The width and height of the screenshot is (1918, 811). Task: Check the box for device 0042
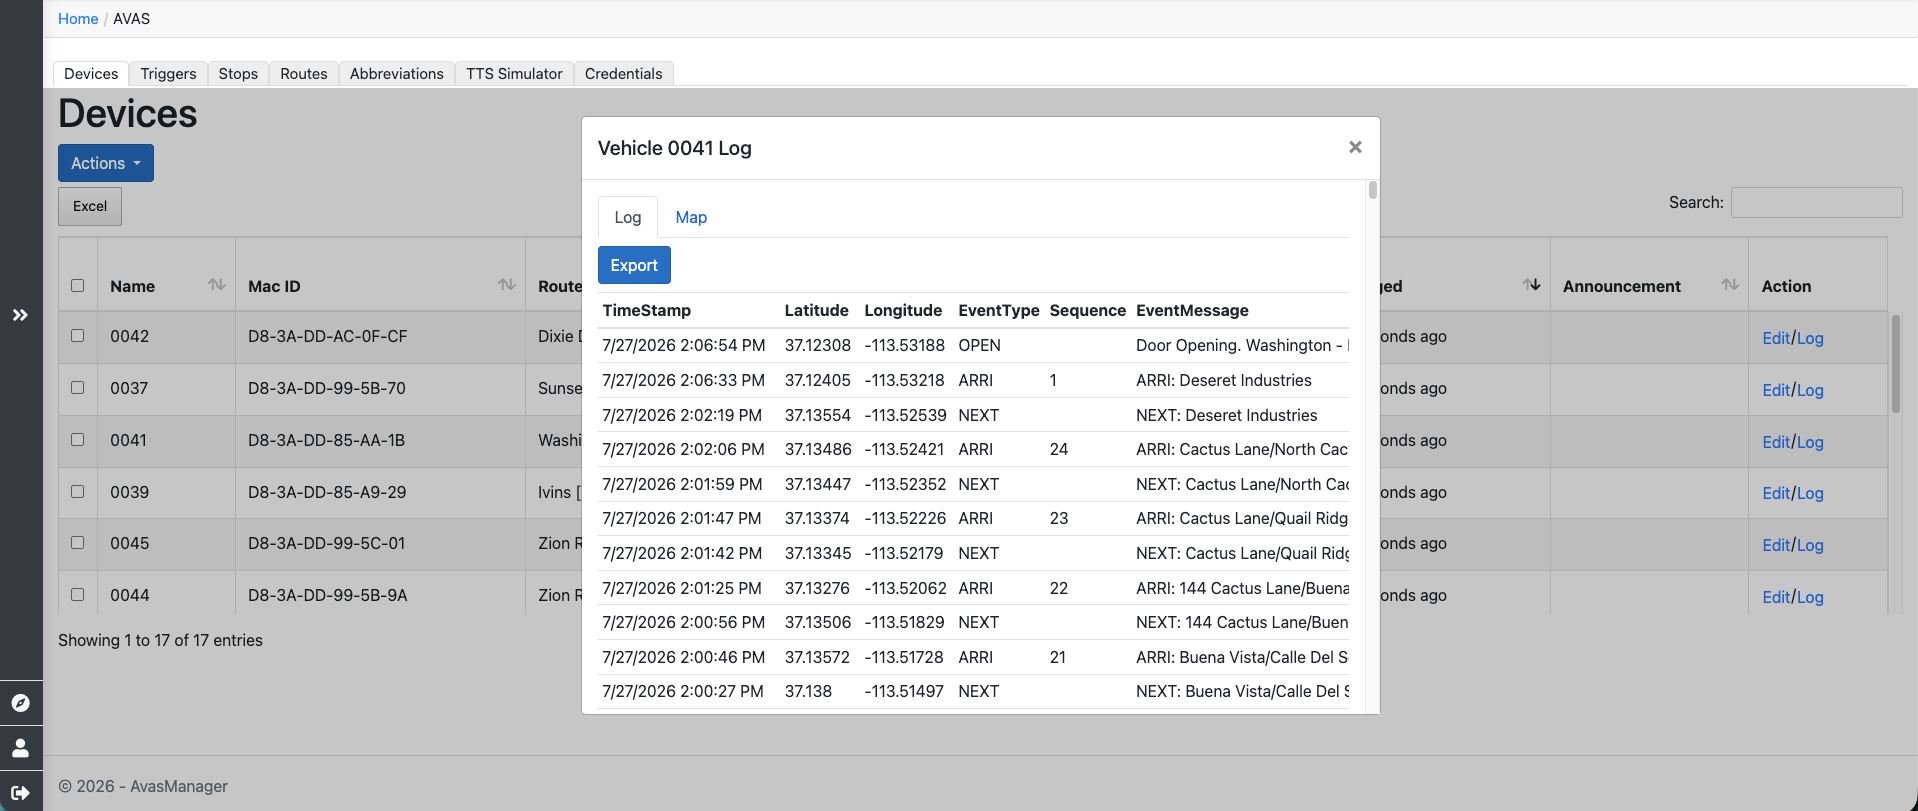[x=78, y=336]
